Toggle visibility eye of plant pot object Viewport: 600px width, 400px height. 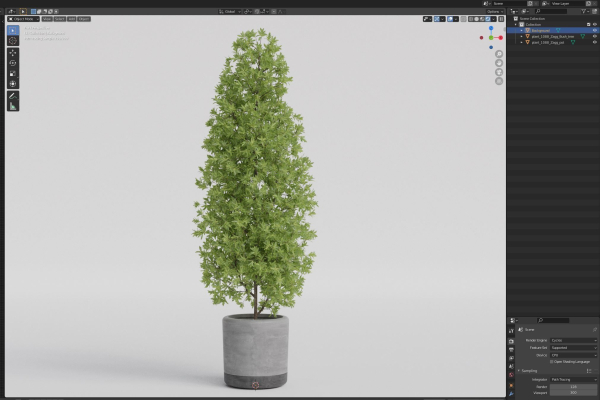(x=595, y=42)
